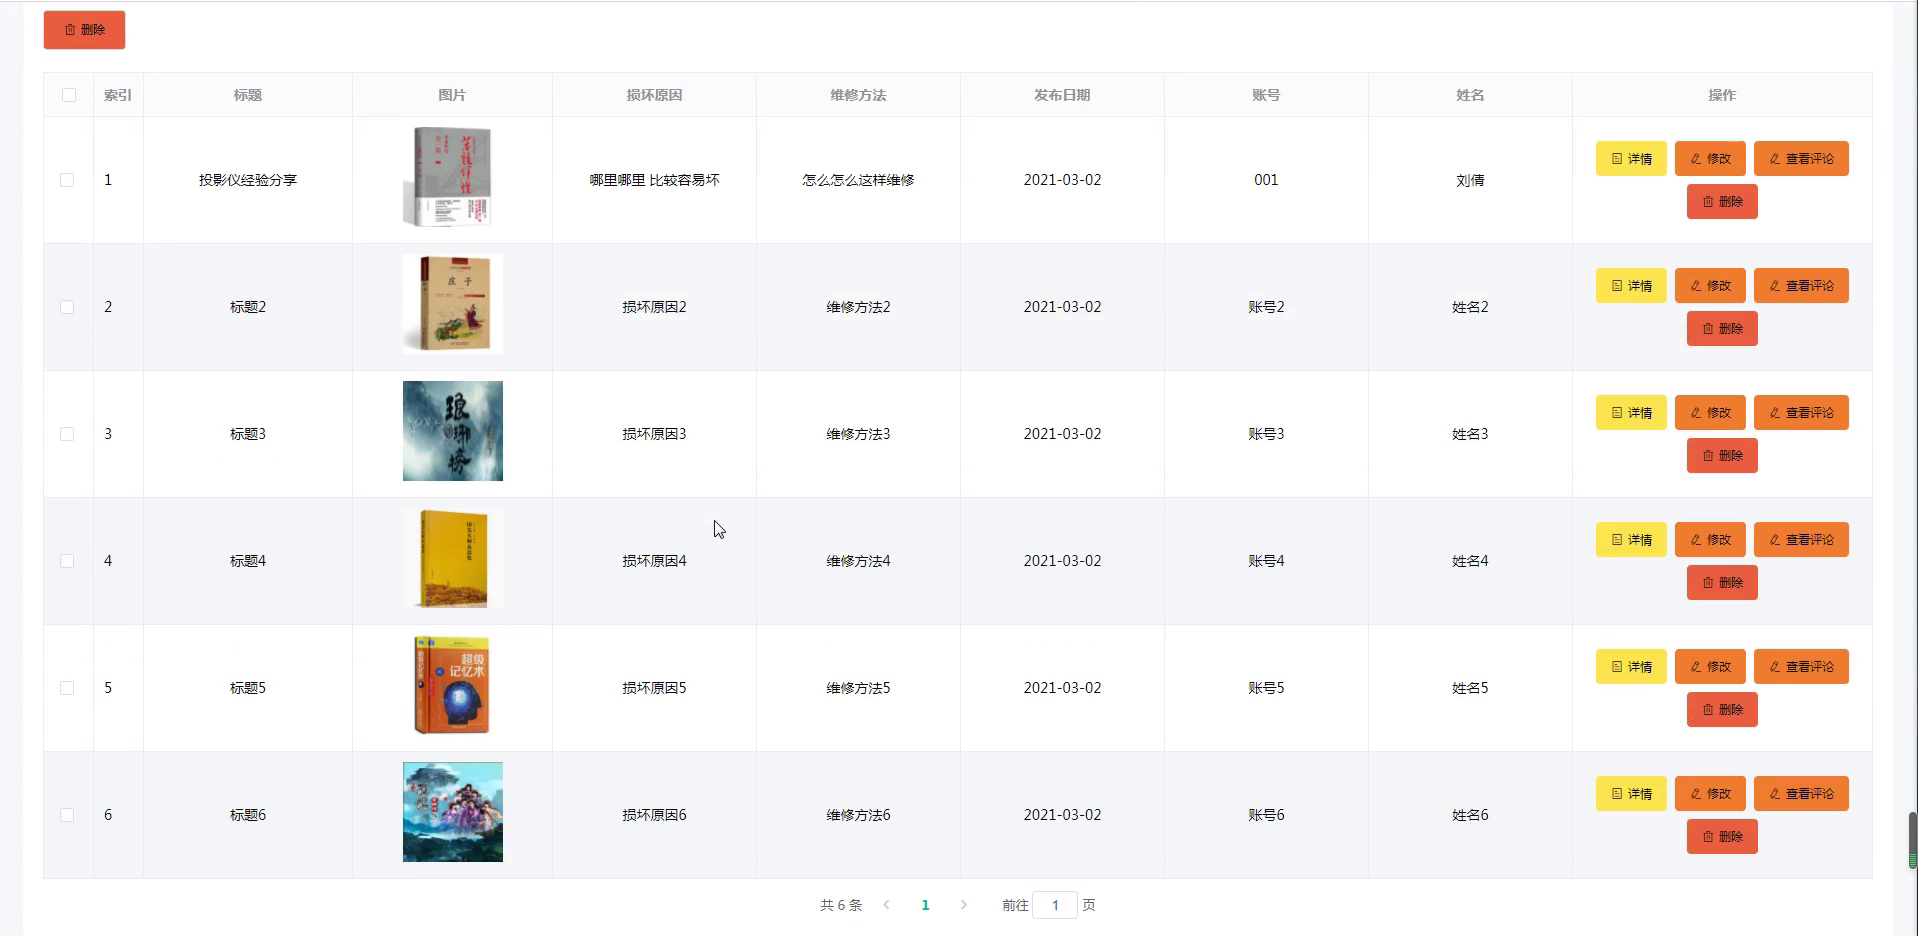Click 删除 in the 投影仪经验分享 row
Screen dimensions: 1918x936
click(x=1722, y=202)
